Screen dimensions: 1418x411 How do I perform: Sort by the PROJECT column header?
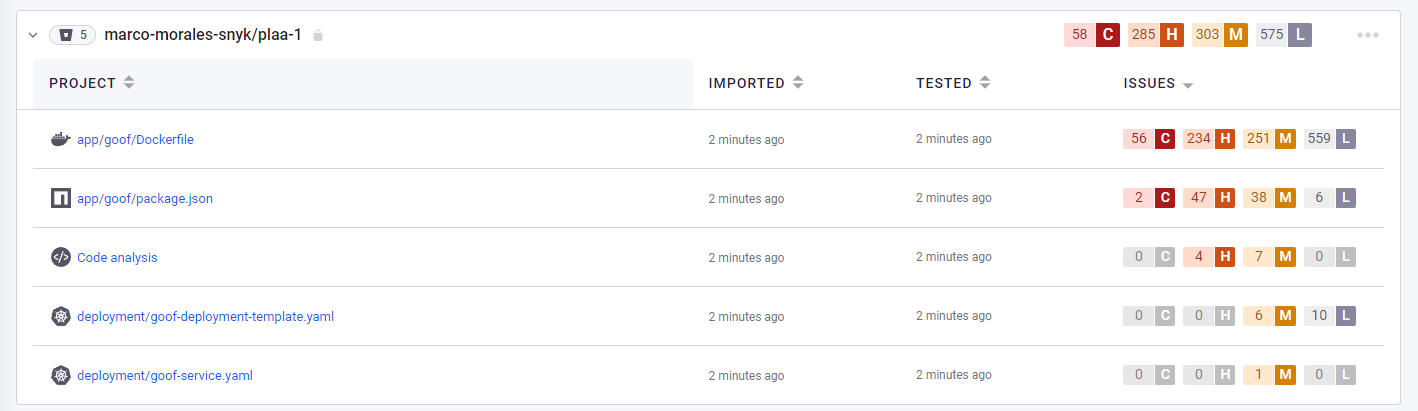coord(92,83)
